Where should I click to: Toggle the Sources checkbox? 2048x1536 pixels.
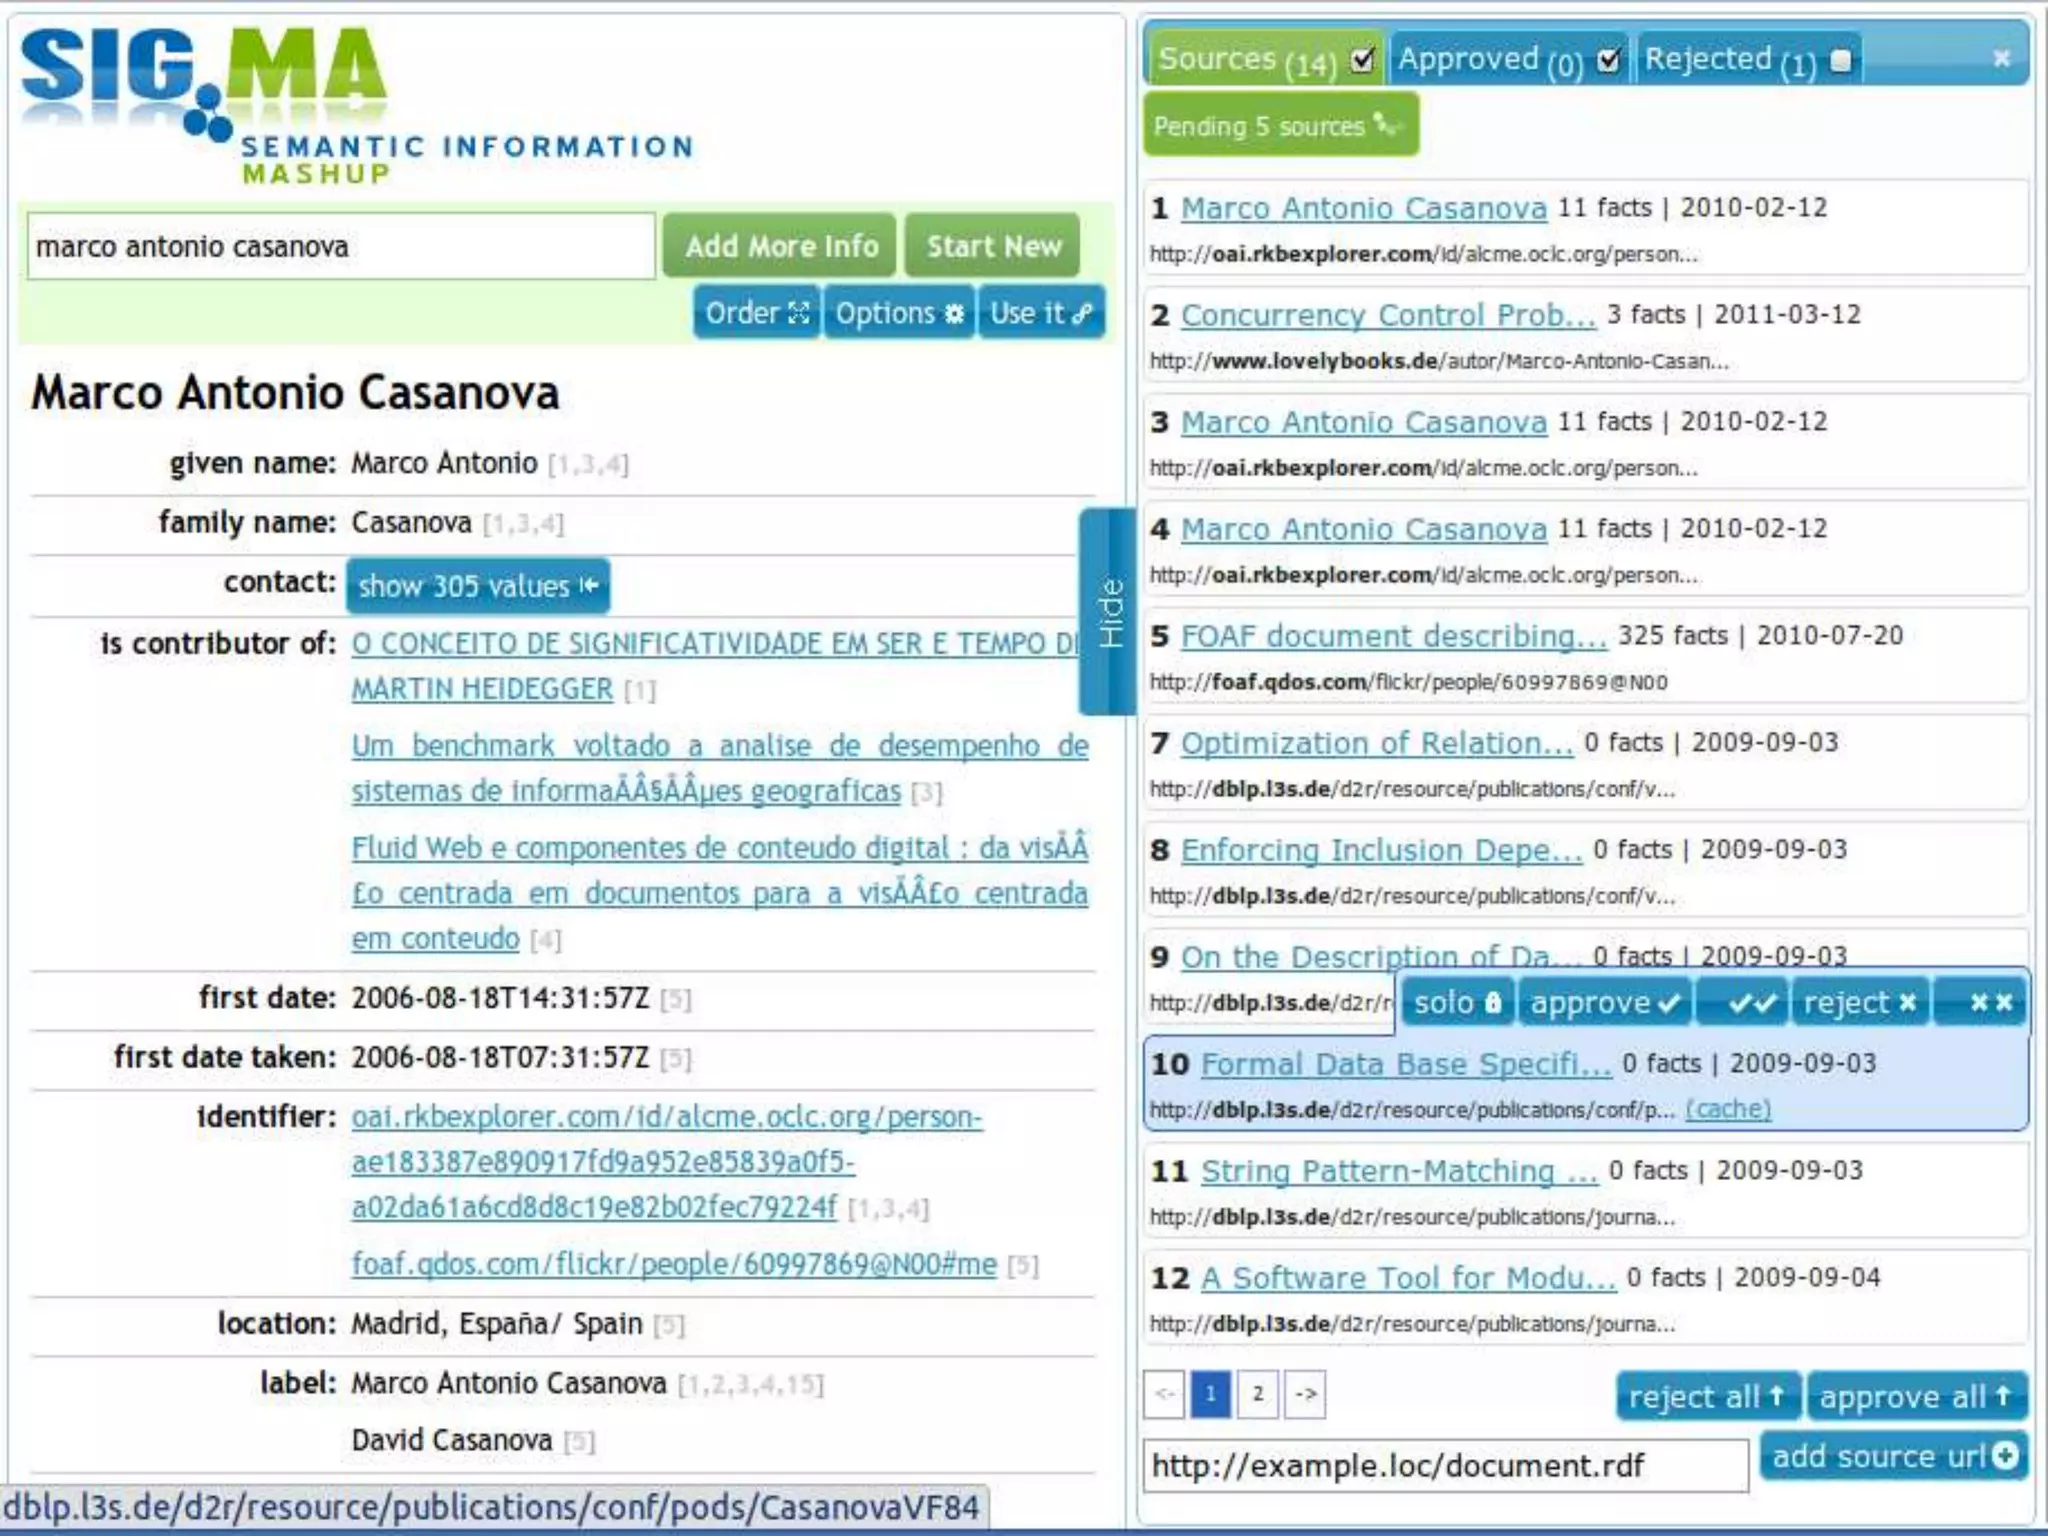(x=1362, y=60)
